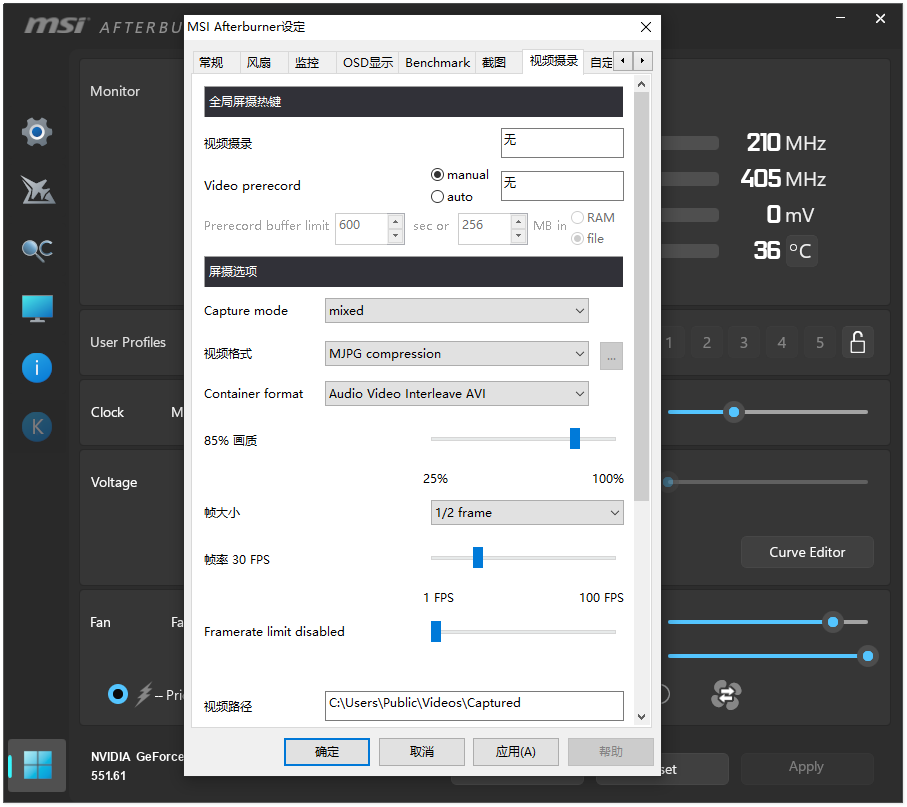Open the Capture mode dropdown
The width and height of the screenshot is (907, 807).
point(456,310)
